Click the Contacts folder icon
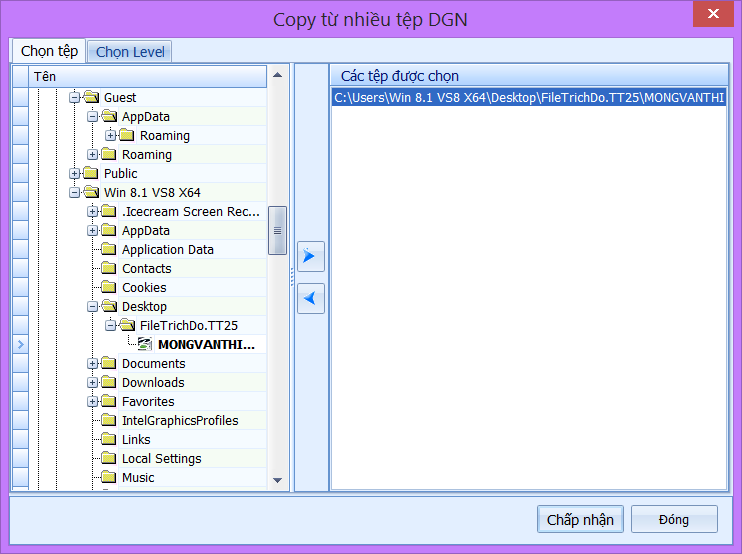 (x=109, y=269)
